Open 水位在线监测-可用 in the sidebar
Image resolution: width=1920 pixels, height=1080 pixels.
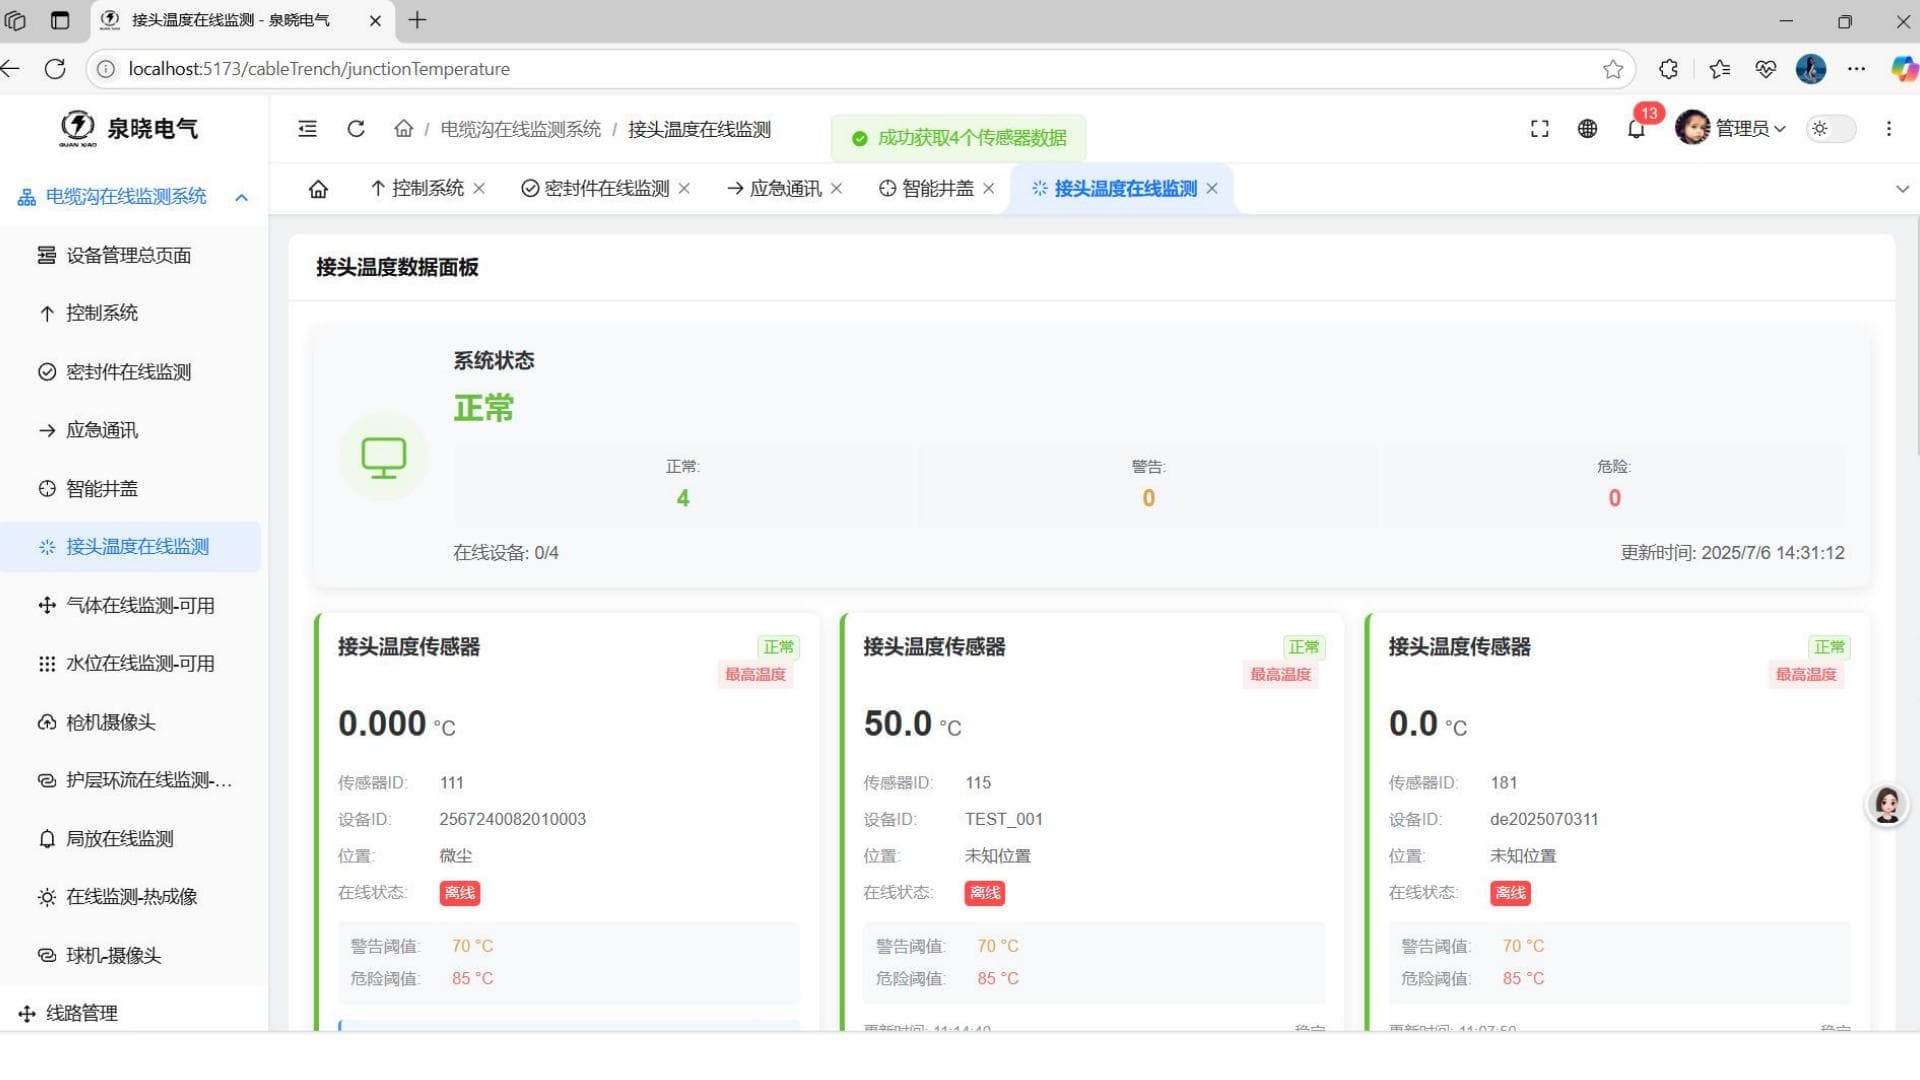tap(131, 664)
